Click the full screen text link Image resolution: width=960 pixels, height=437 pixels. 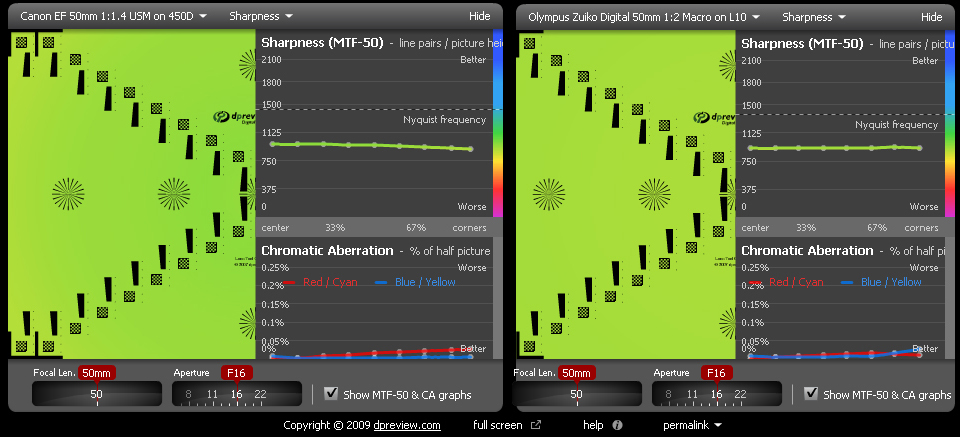coord(498,425)
